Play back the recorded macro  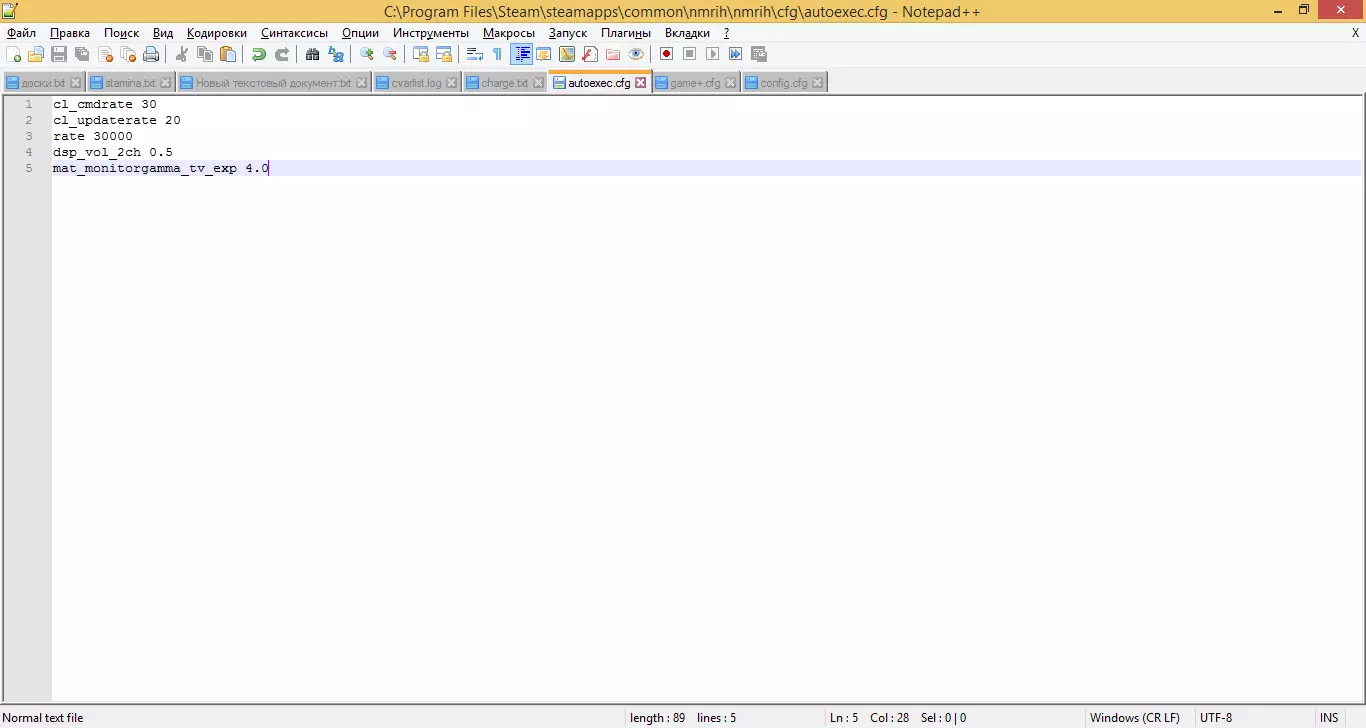[x=713, y=54]
